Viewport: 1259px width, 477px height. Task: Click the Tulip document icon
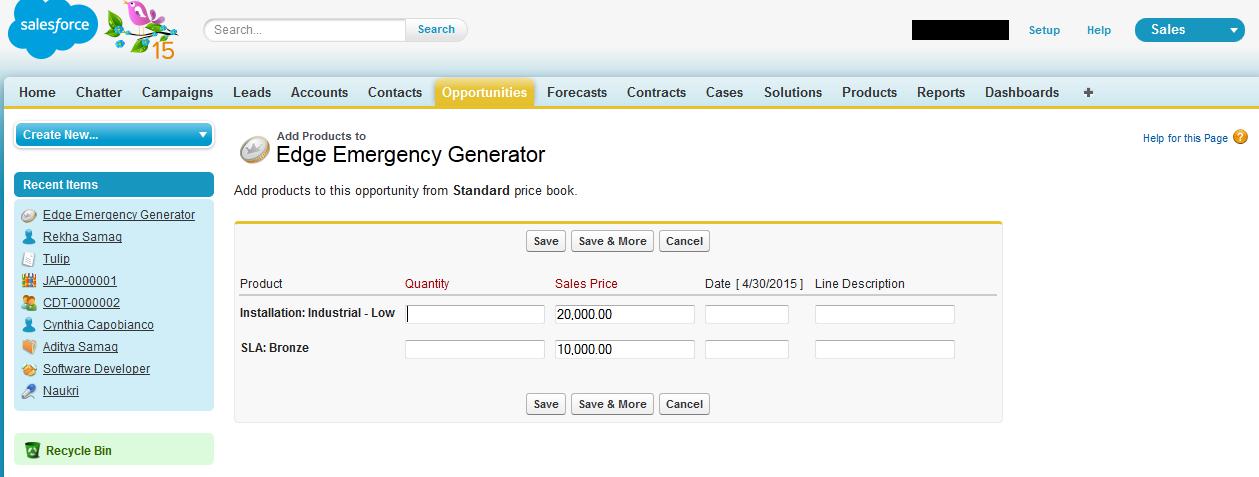click(29, 259)
